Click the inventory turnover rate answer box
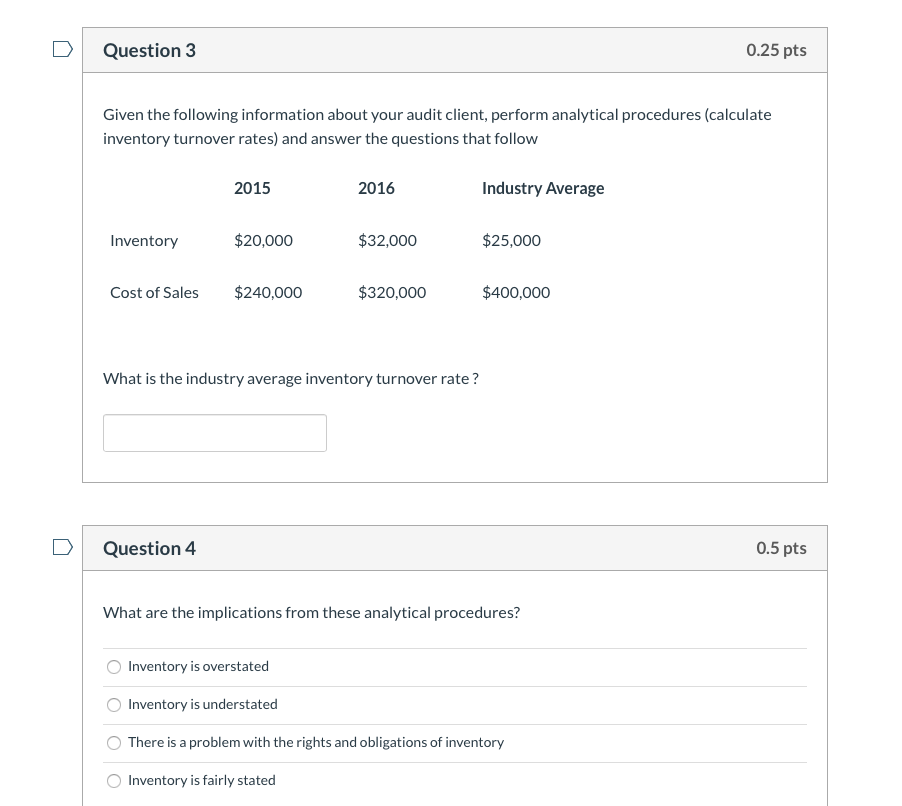Image resolution: width=902 pixels, height=806 pixels. click(215, 432)
